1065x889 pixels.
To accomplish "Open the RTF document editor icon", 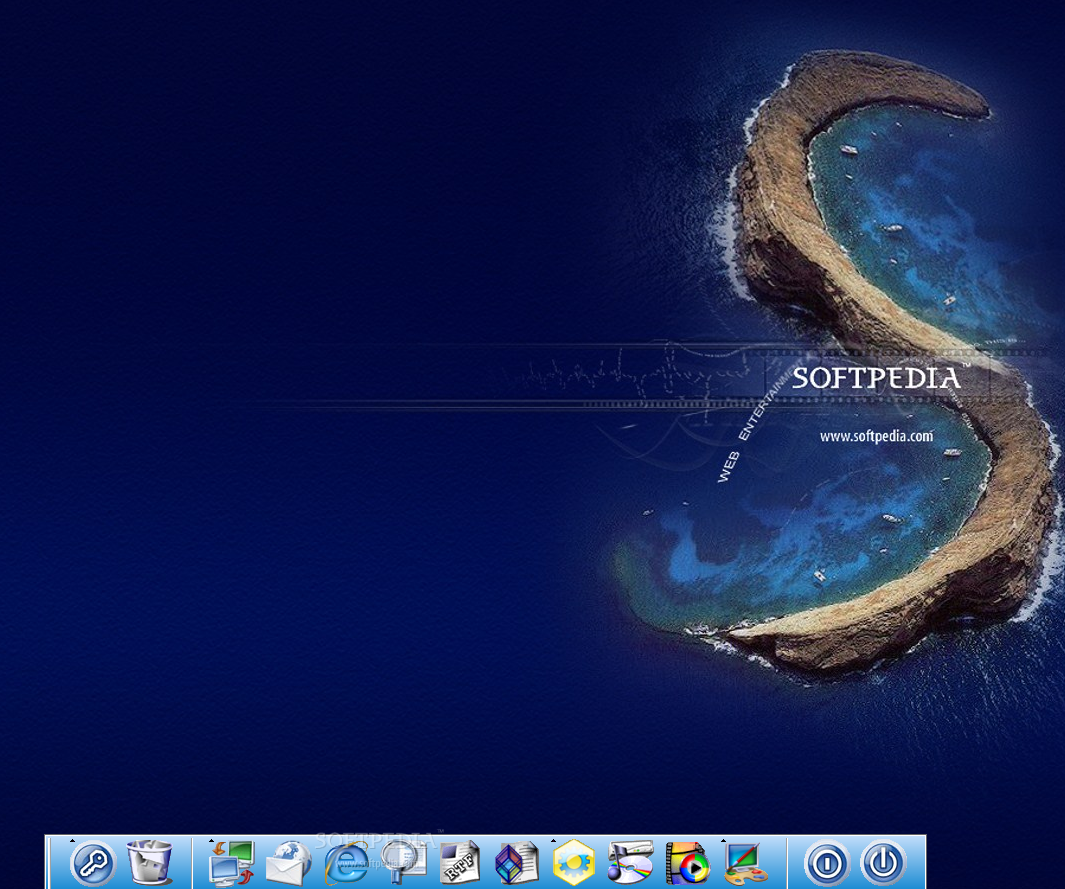I will click(460, 863).
